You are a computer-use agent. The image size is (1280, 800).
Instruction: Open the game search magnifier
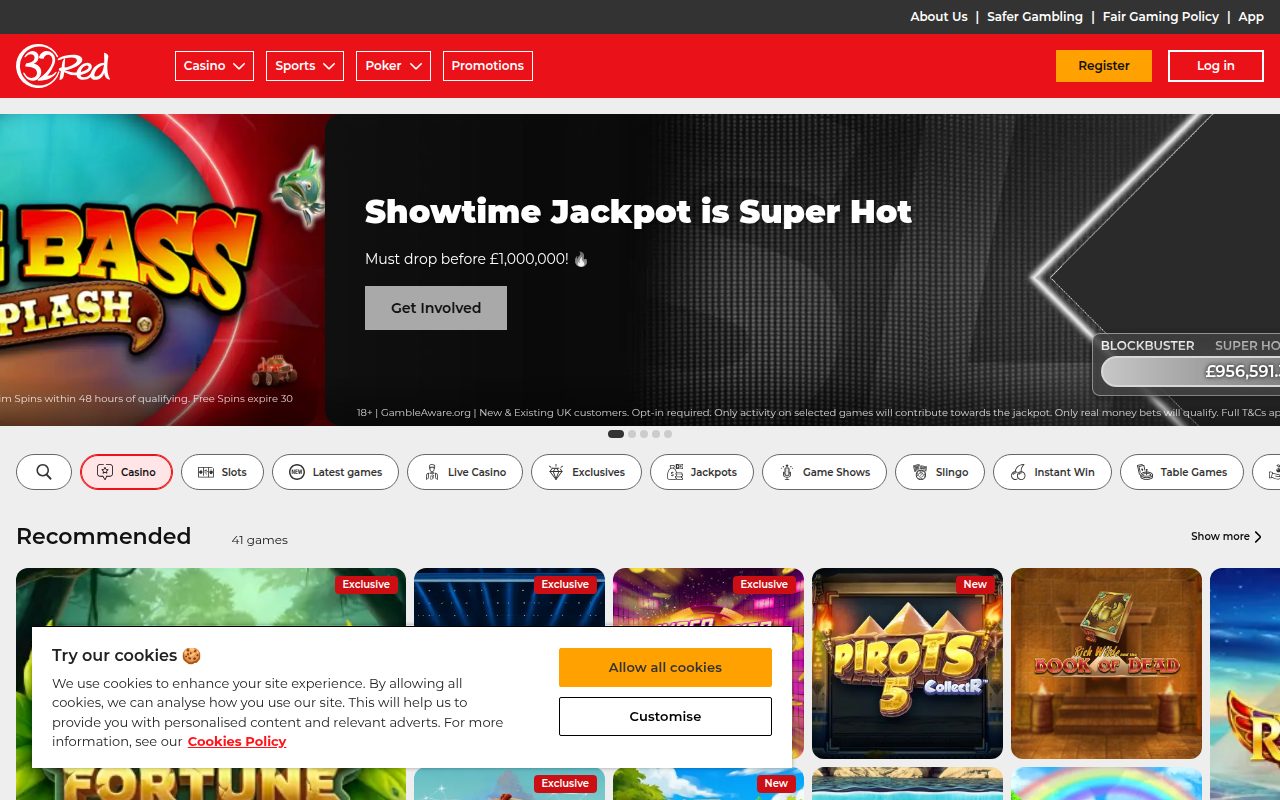coord(44,472)
